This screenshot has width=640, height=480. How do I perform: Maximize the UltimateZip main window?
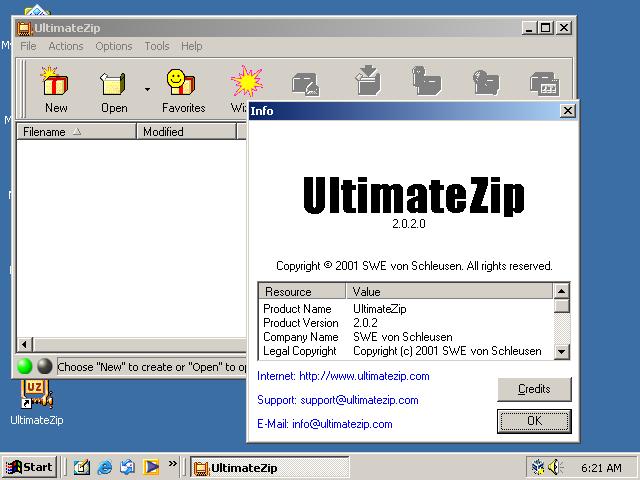click(546, 28)
